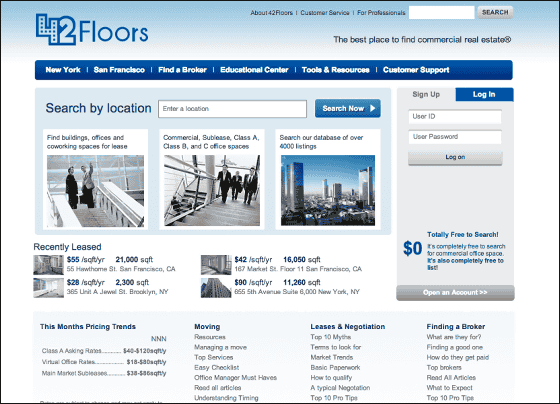Focus the Enter a location field

(x=232, y=109)
